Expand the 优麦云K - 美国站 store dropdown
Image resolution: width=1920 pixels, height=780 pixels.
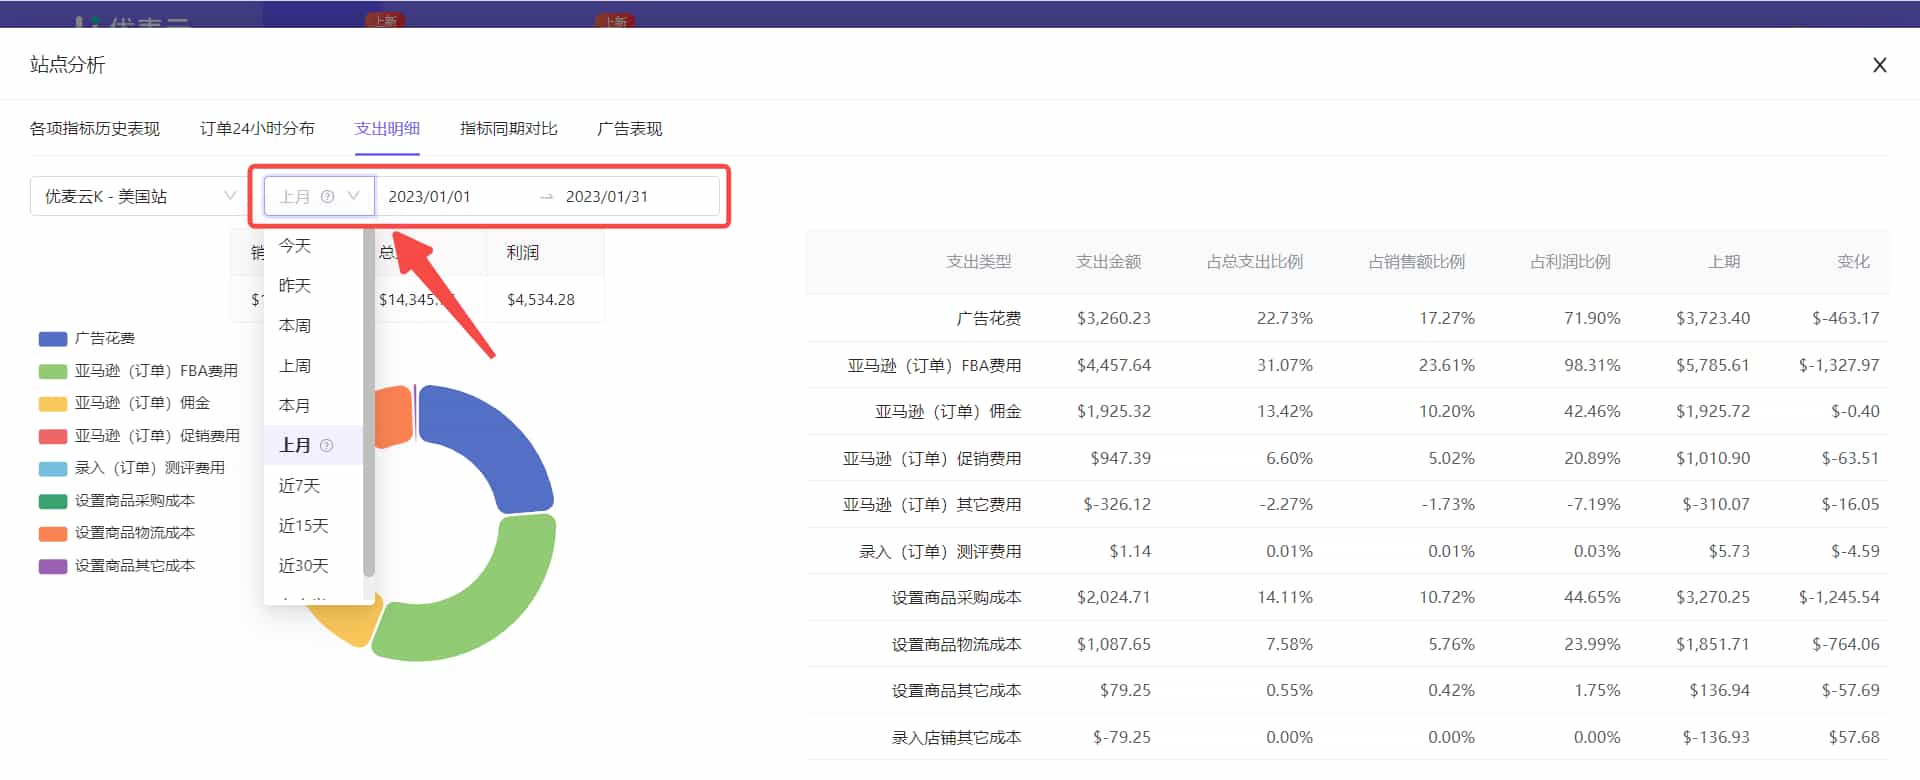[x=138, y=196]
